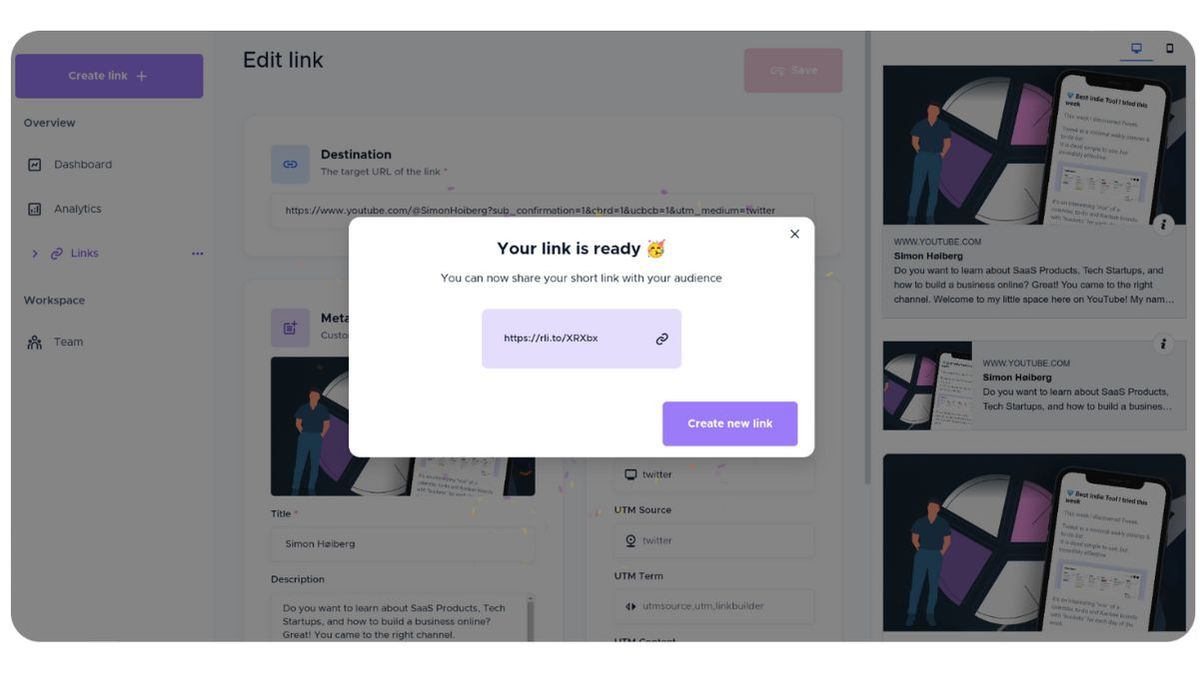Click the Description box scrollbar
This screenshot has width=1200, height=674.
tap(530, 615)
